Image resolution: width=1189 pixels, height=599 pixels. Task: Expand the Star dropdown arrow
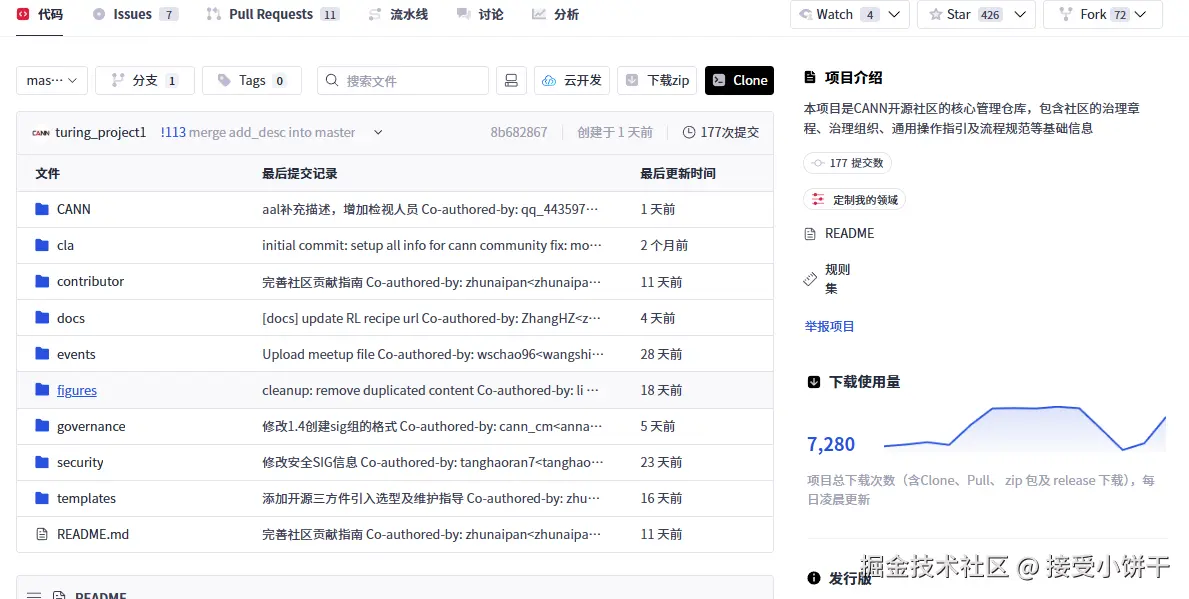(x=1020, y=14)
